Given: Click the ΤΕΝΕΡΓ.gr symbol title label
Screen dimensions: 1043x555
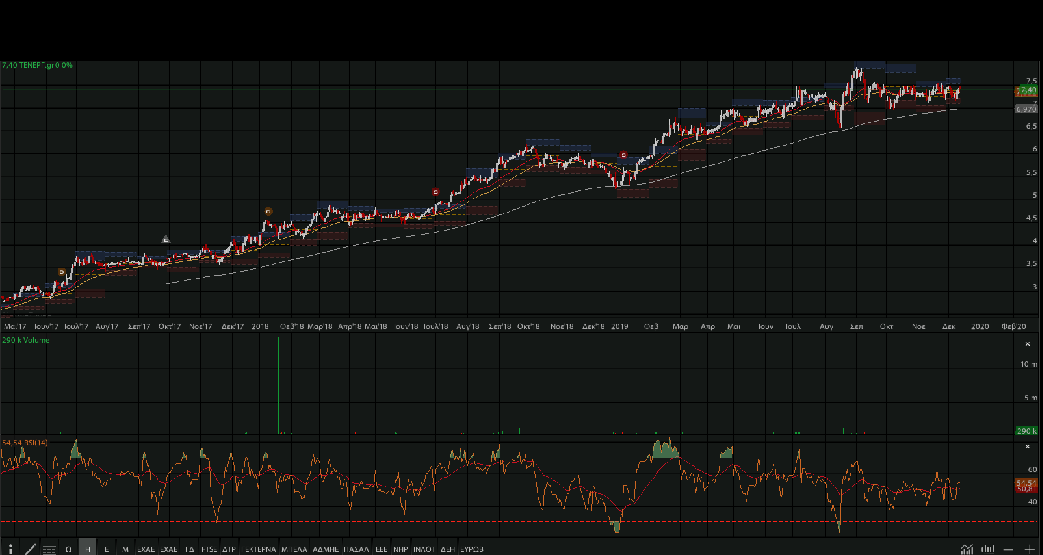Looking at the screenshot, I should (x=37, y=65).
